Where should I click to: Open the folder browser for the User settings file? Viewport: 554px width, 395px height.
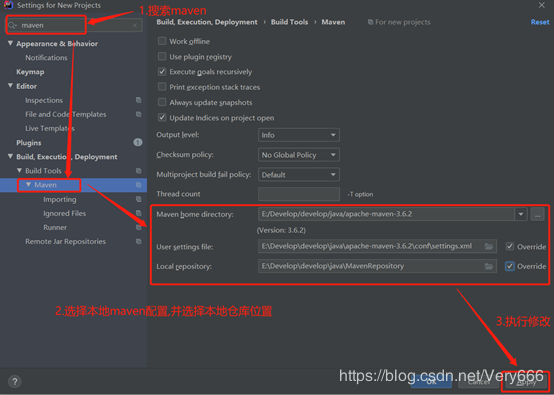click(x=489, y=246)
